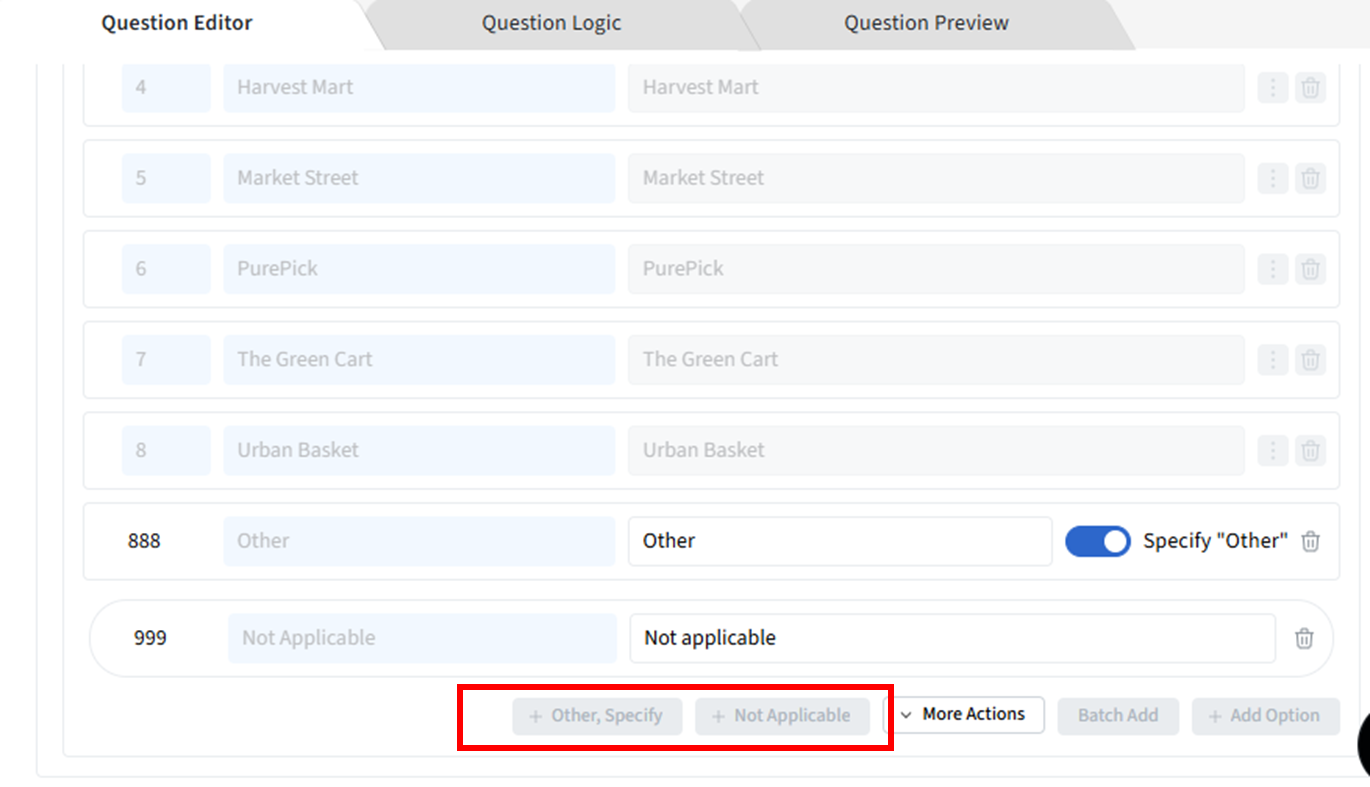Open three-dot menu for Harvest Mart row
This screenshot has height=787, width=1370.
(1272, 88)
